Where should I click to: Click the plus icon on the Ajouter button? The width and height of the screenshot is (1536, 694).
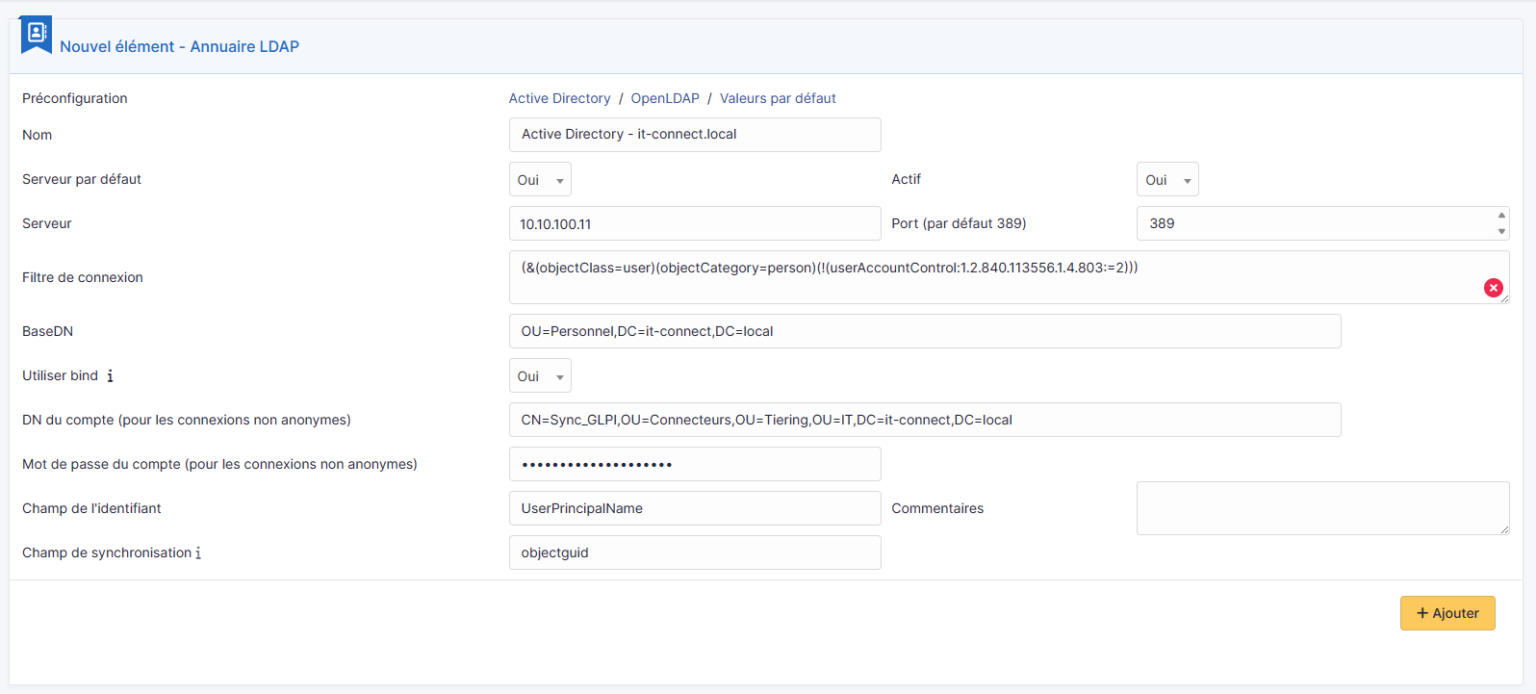[1424, 613]
